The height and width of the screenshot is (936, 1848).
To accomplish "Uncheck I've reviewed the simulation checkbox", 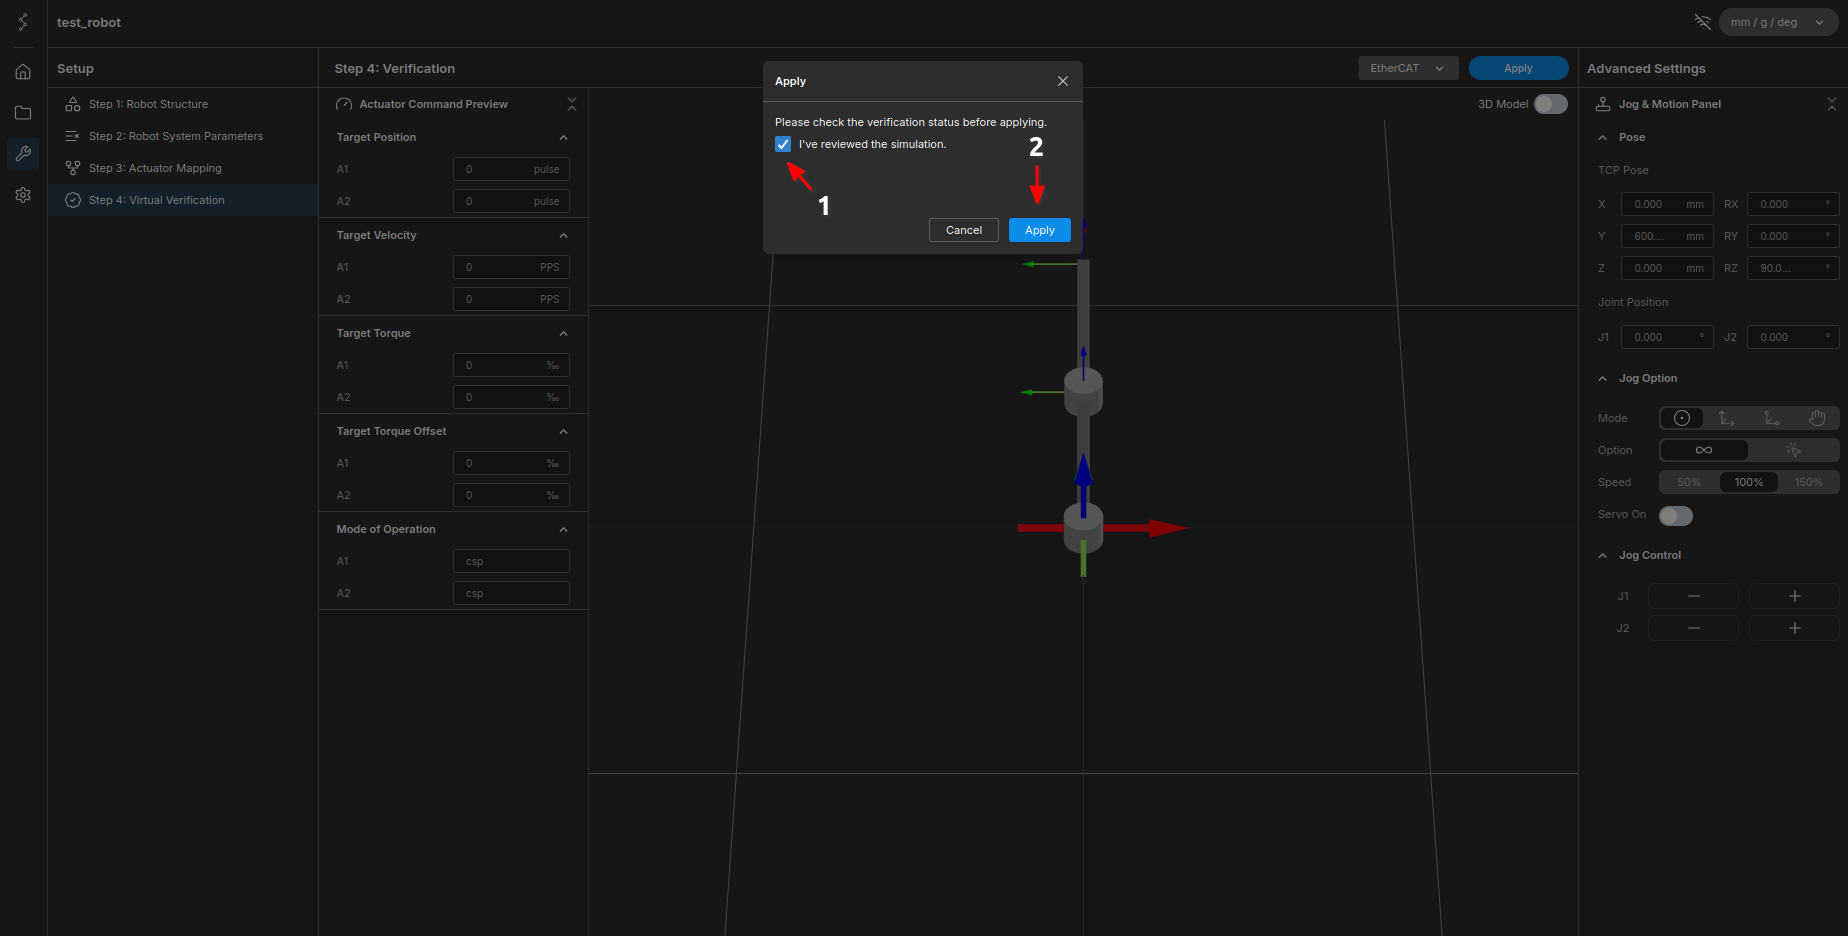I will pos(783,144).
